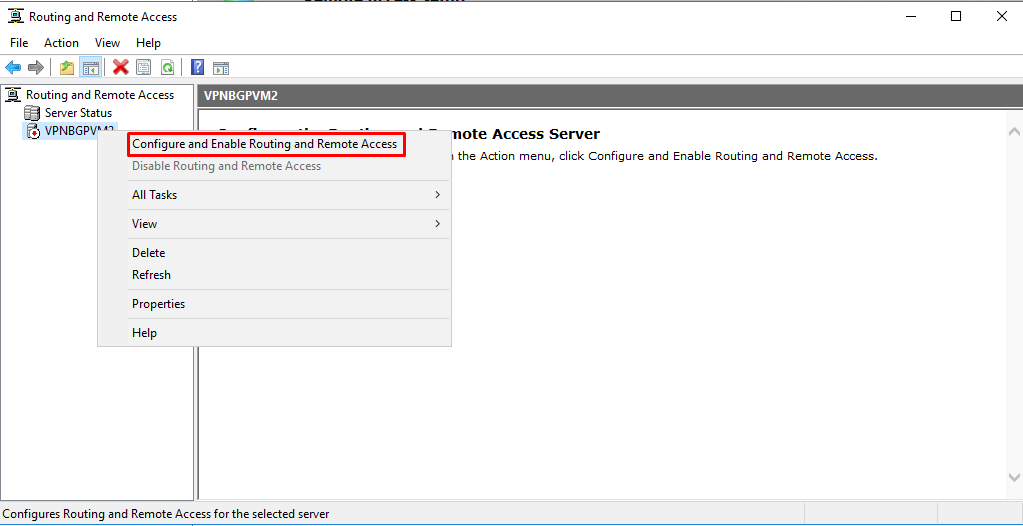Click scroll down arrow in right pane
The width and height of the screenshot is (1023, 526).
coord(1014,478)
